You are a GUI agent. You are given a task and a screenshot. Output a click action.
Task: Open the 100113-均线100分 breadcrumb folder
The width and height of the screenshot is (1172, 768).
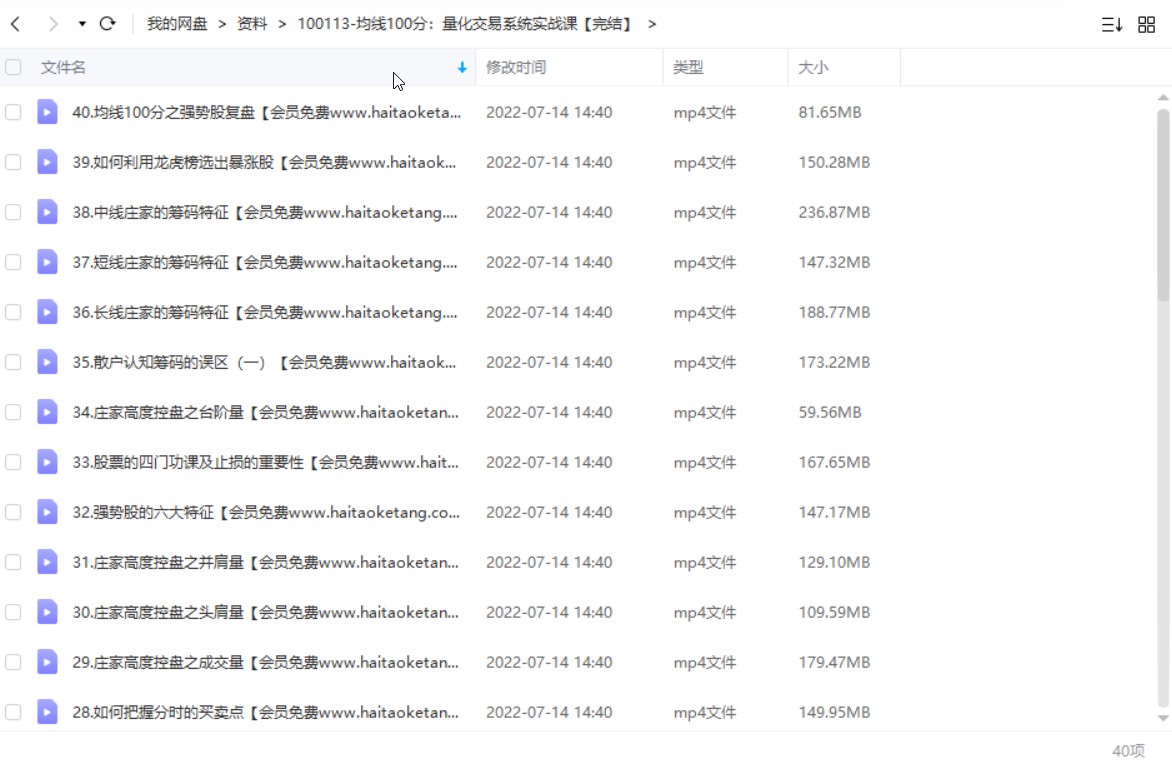tap(465, 24)
